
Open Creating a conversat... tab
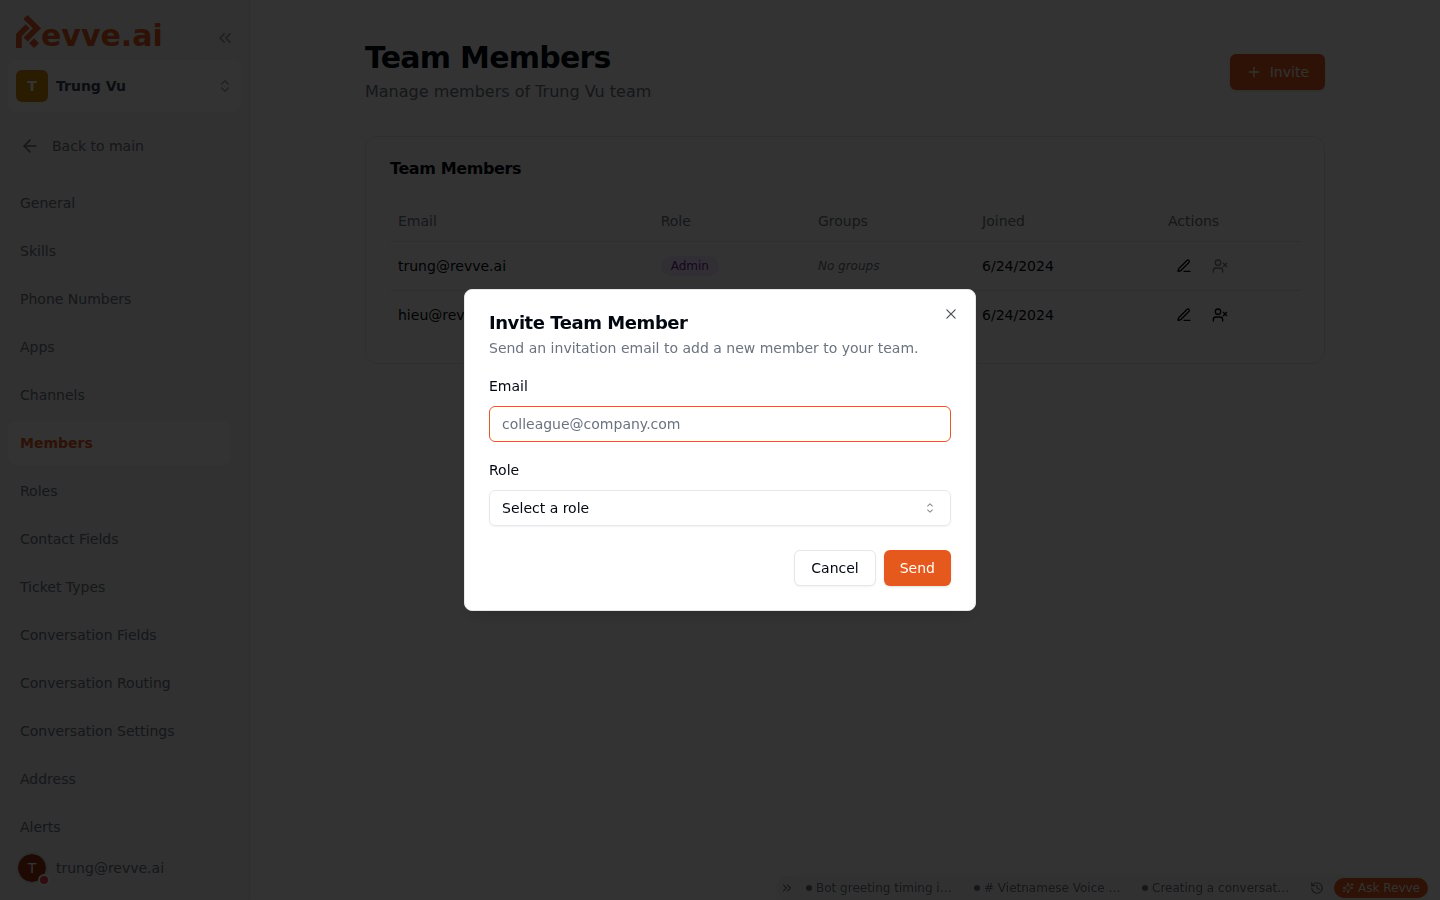[x=1215, y=888]
